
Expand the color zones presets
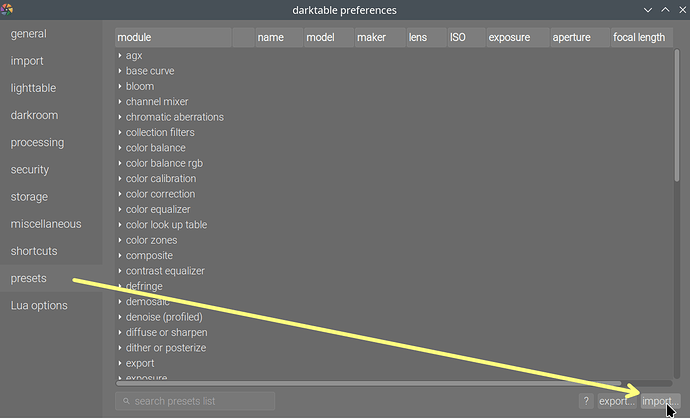120,240
